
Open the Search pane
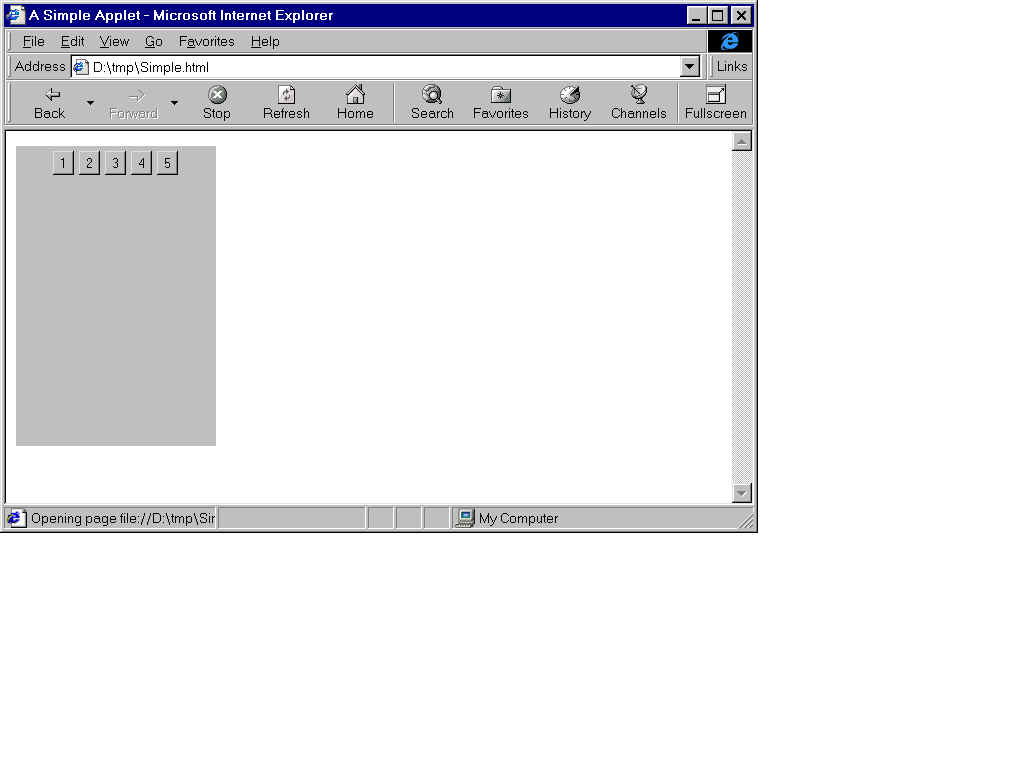click(432, 96)
